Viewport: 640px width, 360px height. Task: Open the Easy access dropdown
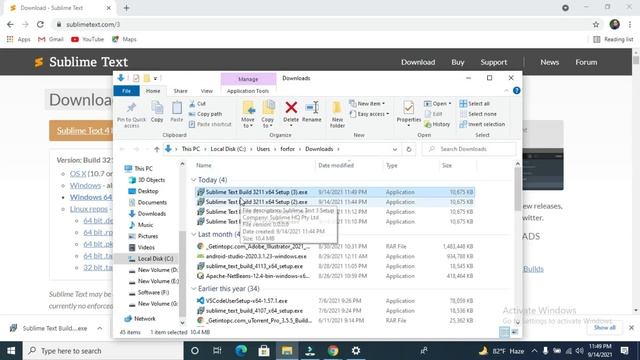[x=370, y=114]
